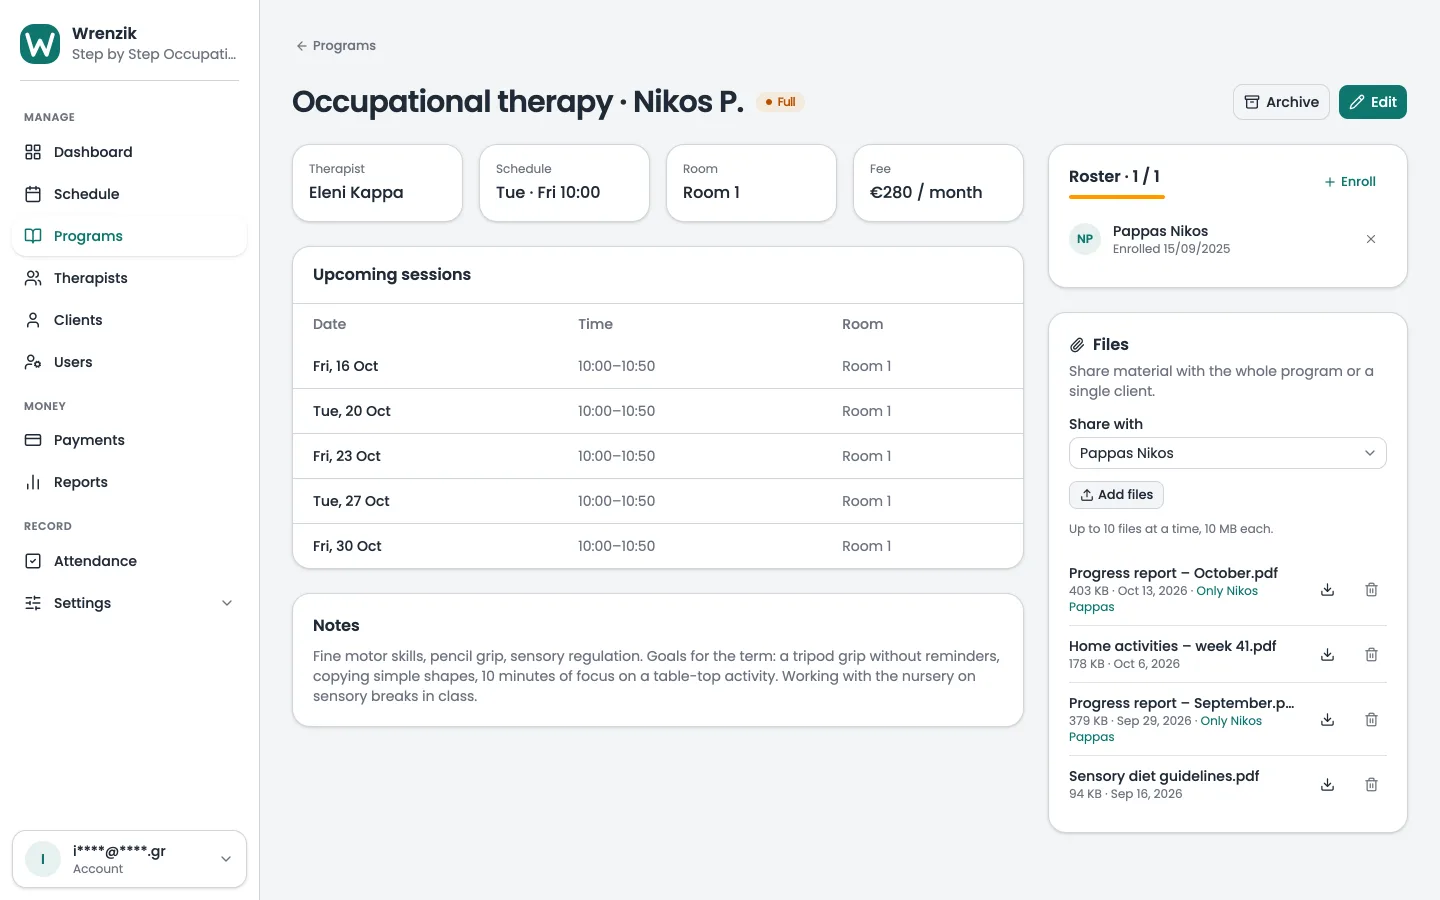
Task: Click Sensory diet guidelines.pdf file name
Action: (x=1164, y=776)
